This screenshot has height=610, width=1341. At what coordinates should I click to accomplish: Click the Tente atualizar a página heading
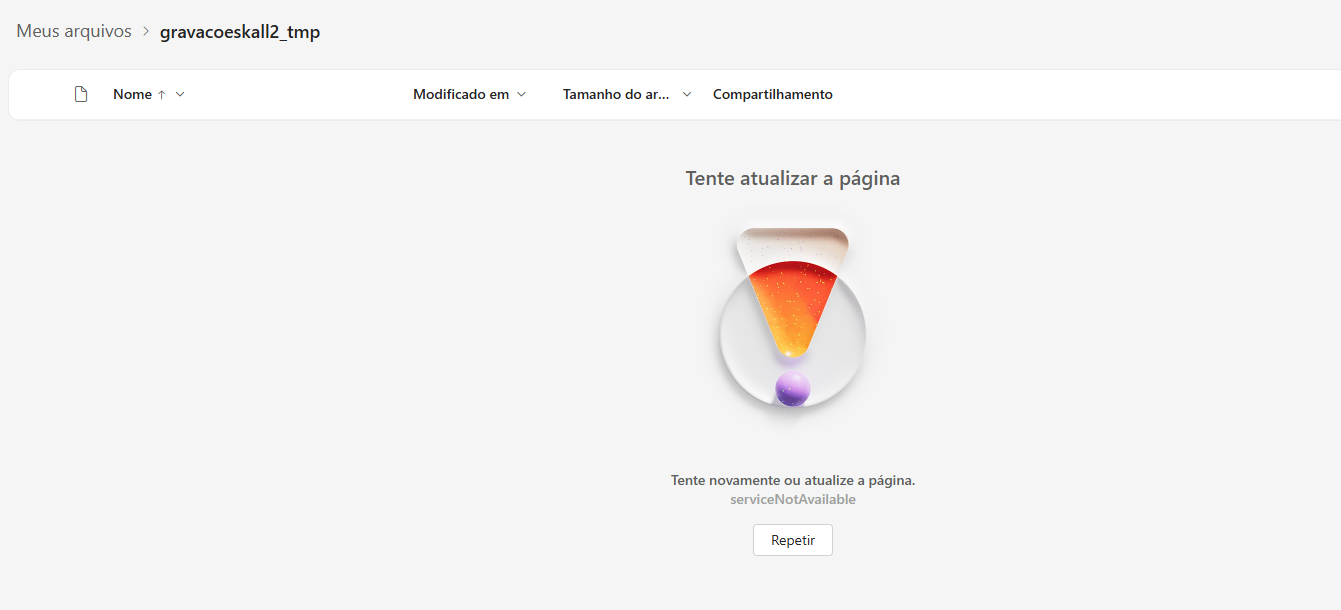click(793, 178)
